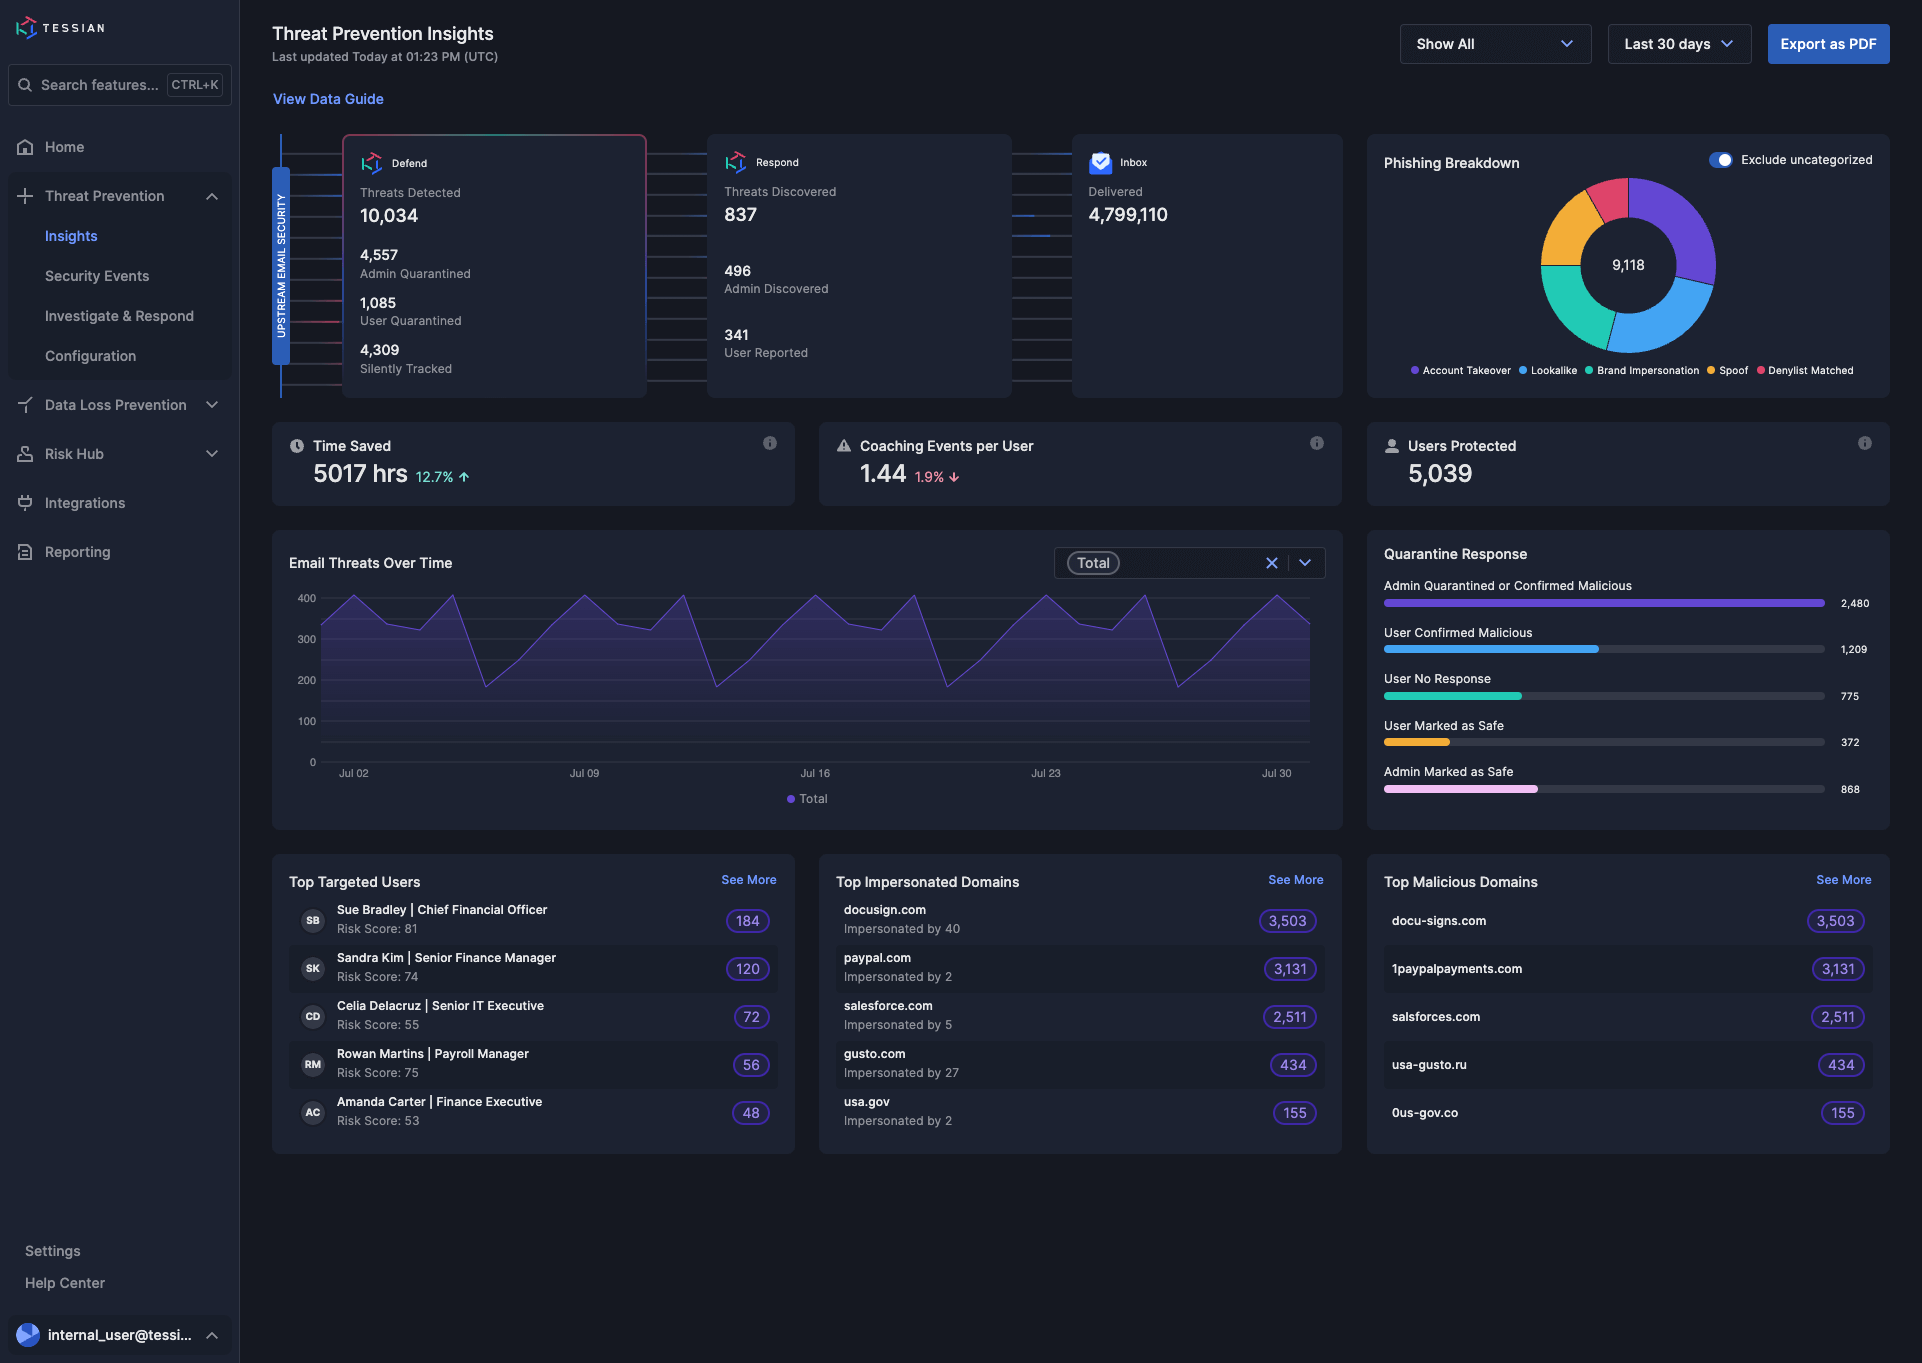
Task: Click Admin Quarantined or Confirmed Malicious bar
Action: (x=1604, y=603)
